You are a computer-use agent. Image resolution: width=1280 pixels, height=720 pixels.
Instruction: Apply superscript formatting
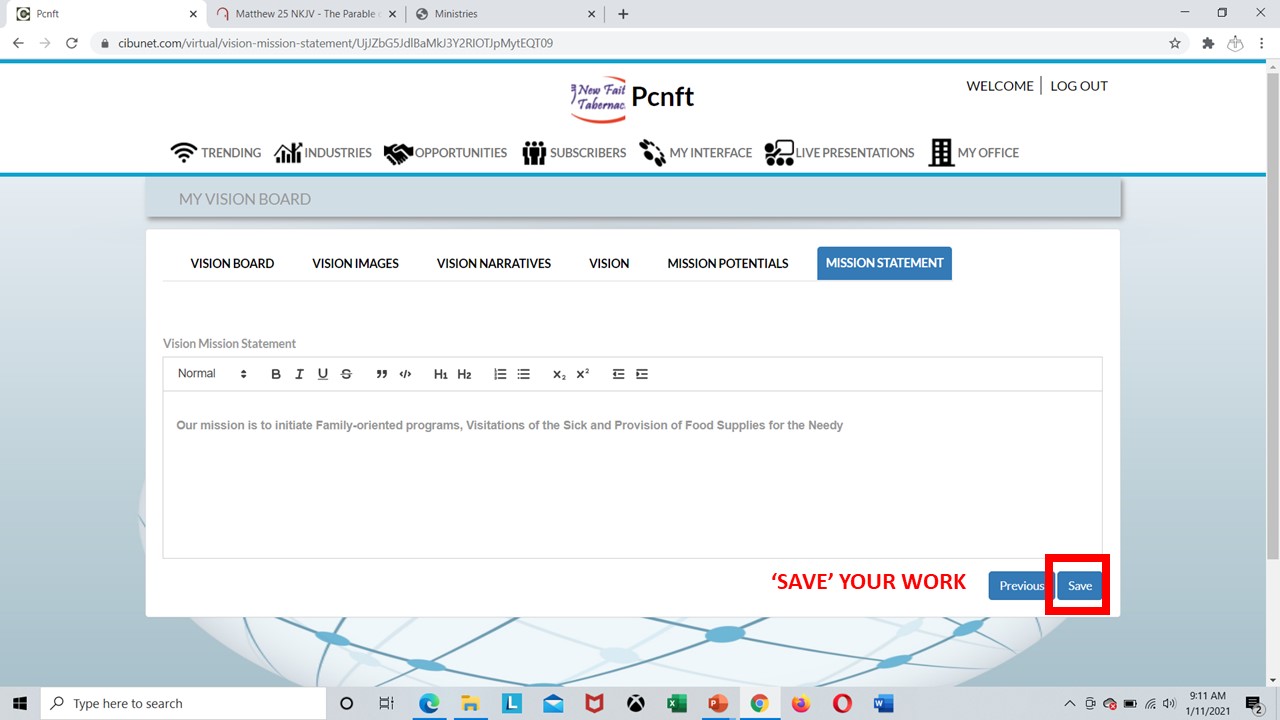tap(583, 374)
